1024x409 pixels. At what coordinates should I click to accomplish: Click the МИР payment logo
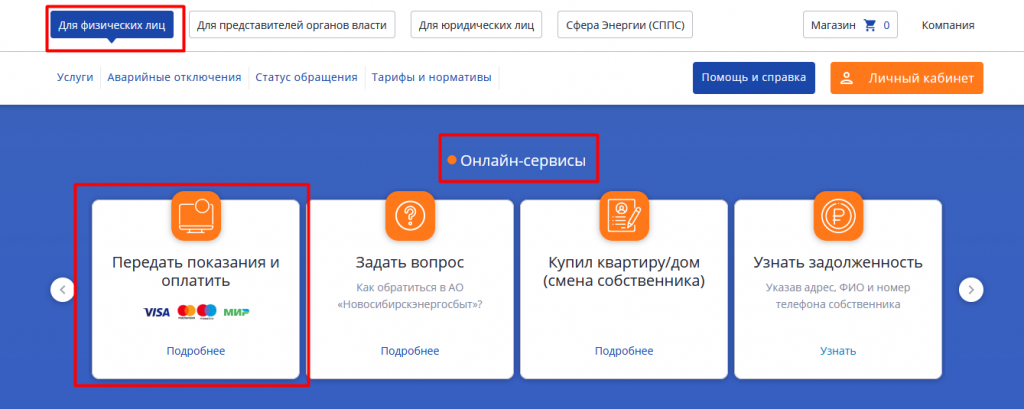tap(237, 312)
